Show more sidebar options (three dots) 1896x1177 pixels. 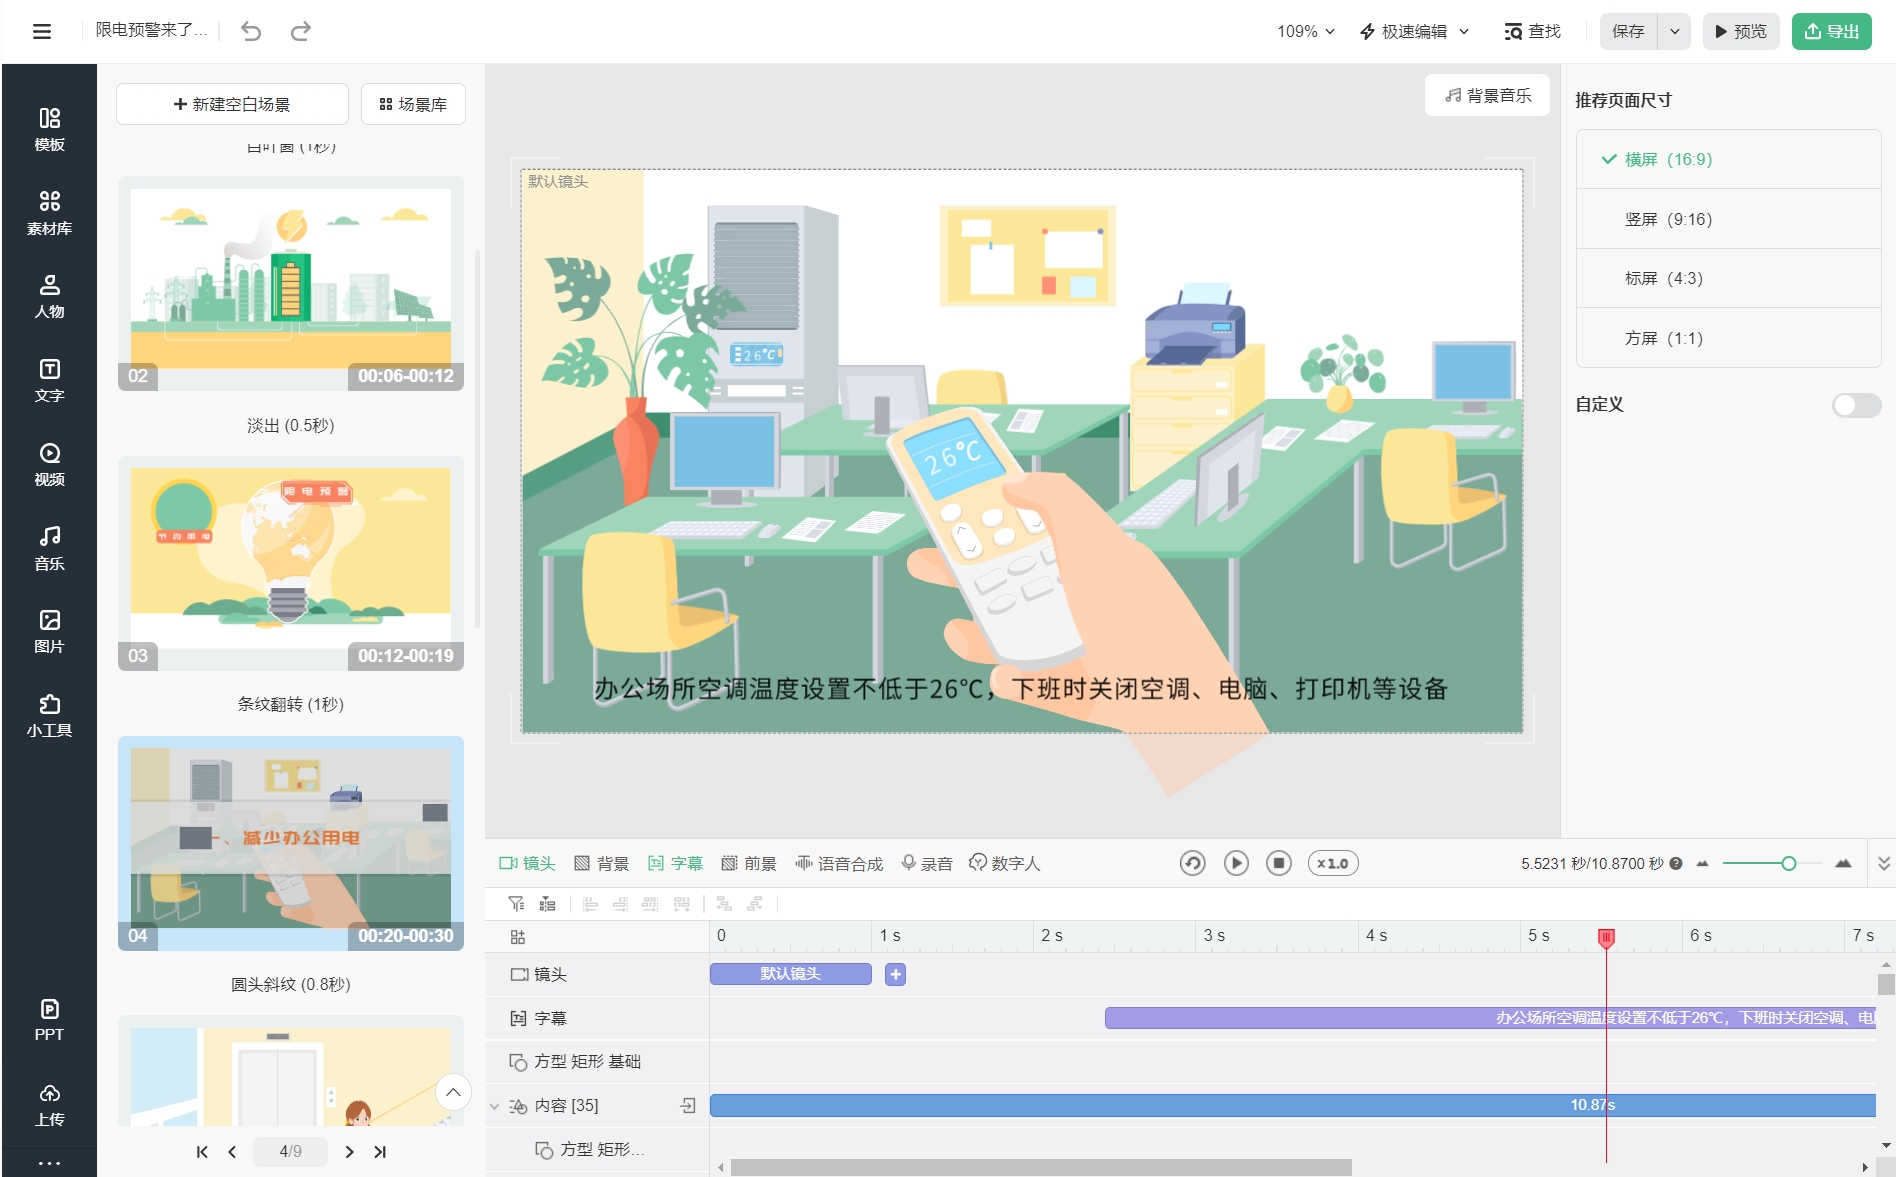49,1163
